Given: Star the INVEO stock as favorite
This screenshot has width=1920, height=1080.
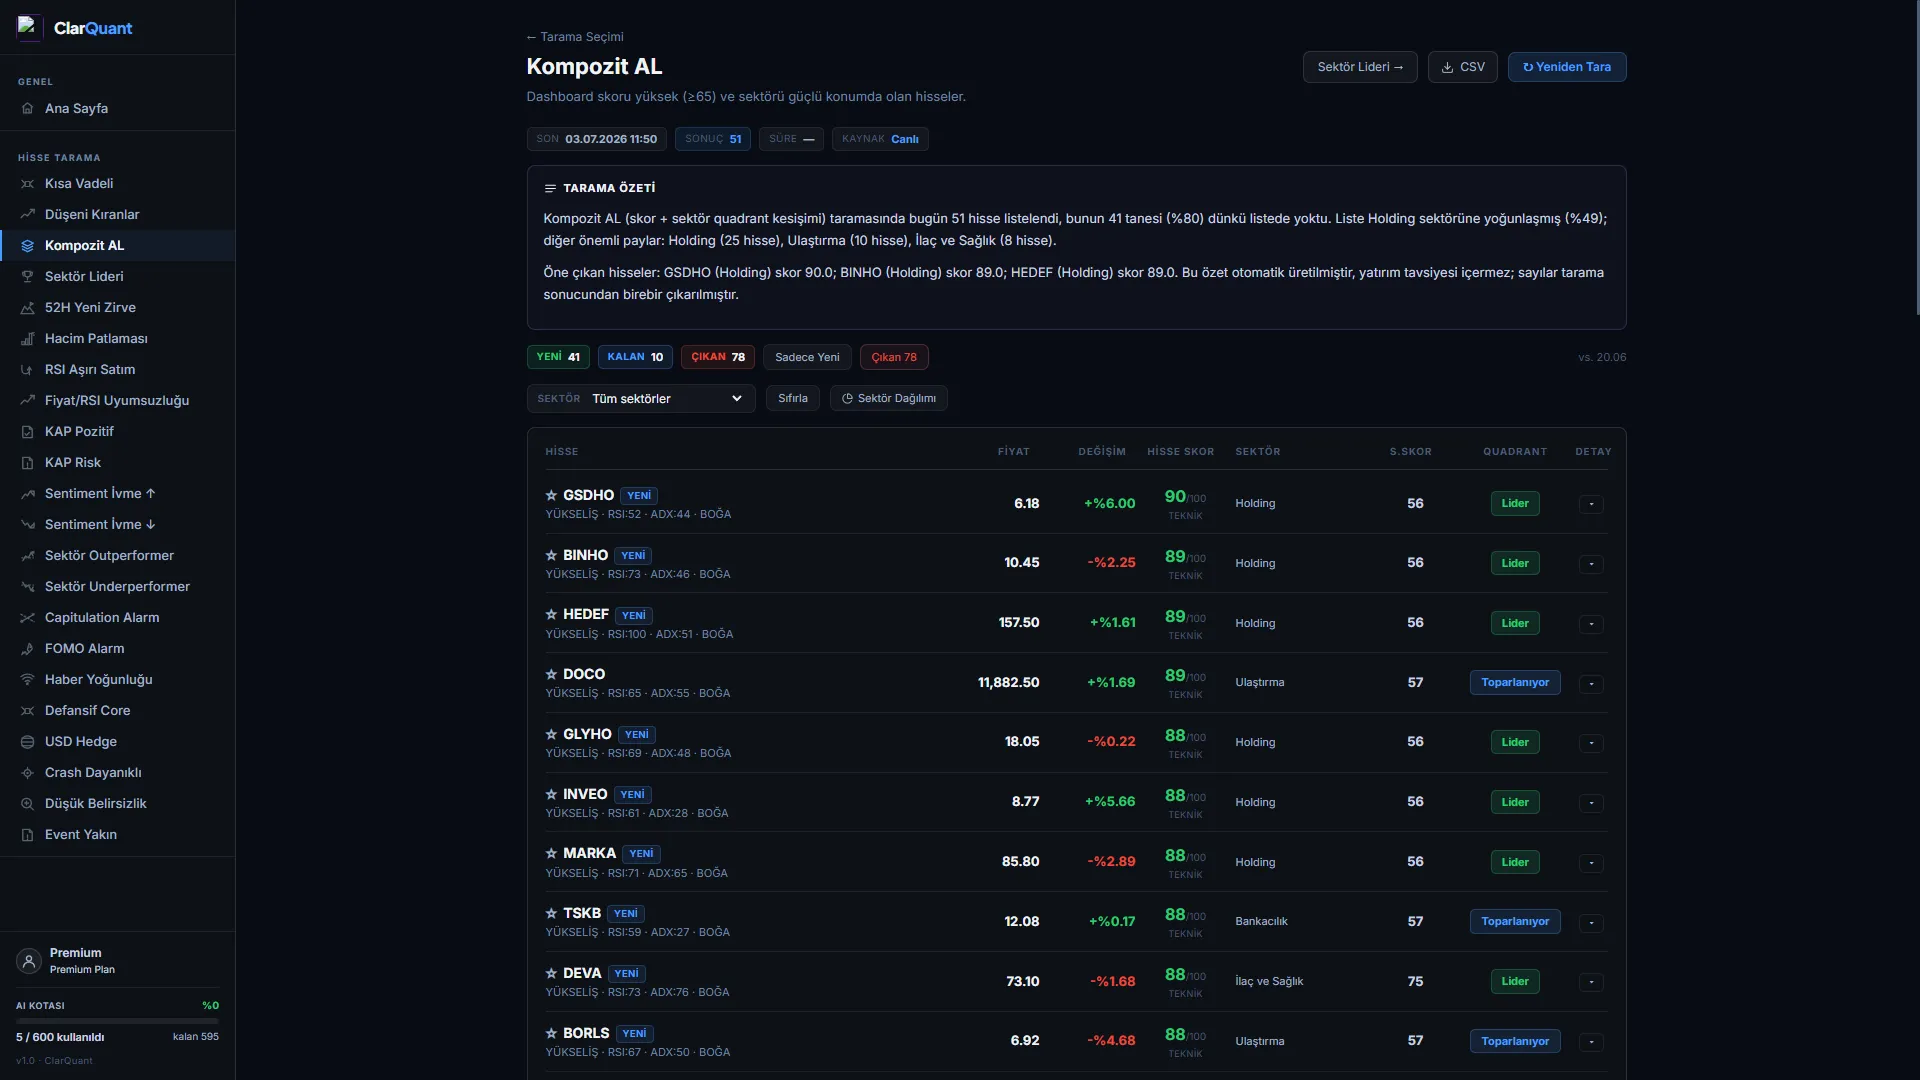Looking at the screenshot, I should coord(551,794).
